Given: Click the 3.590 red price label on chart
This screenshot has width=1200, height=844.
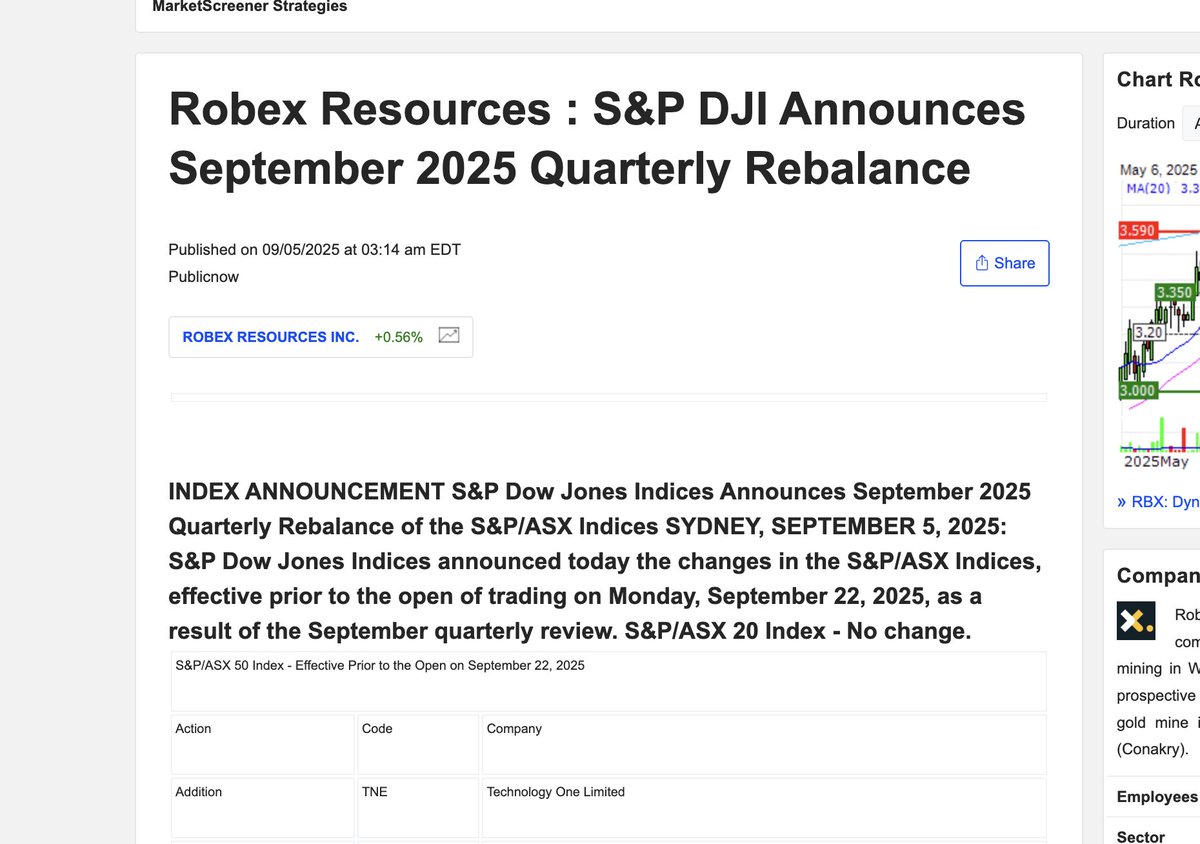Looking at the screenshot, I should 1137,231.
